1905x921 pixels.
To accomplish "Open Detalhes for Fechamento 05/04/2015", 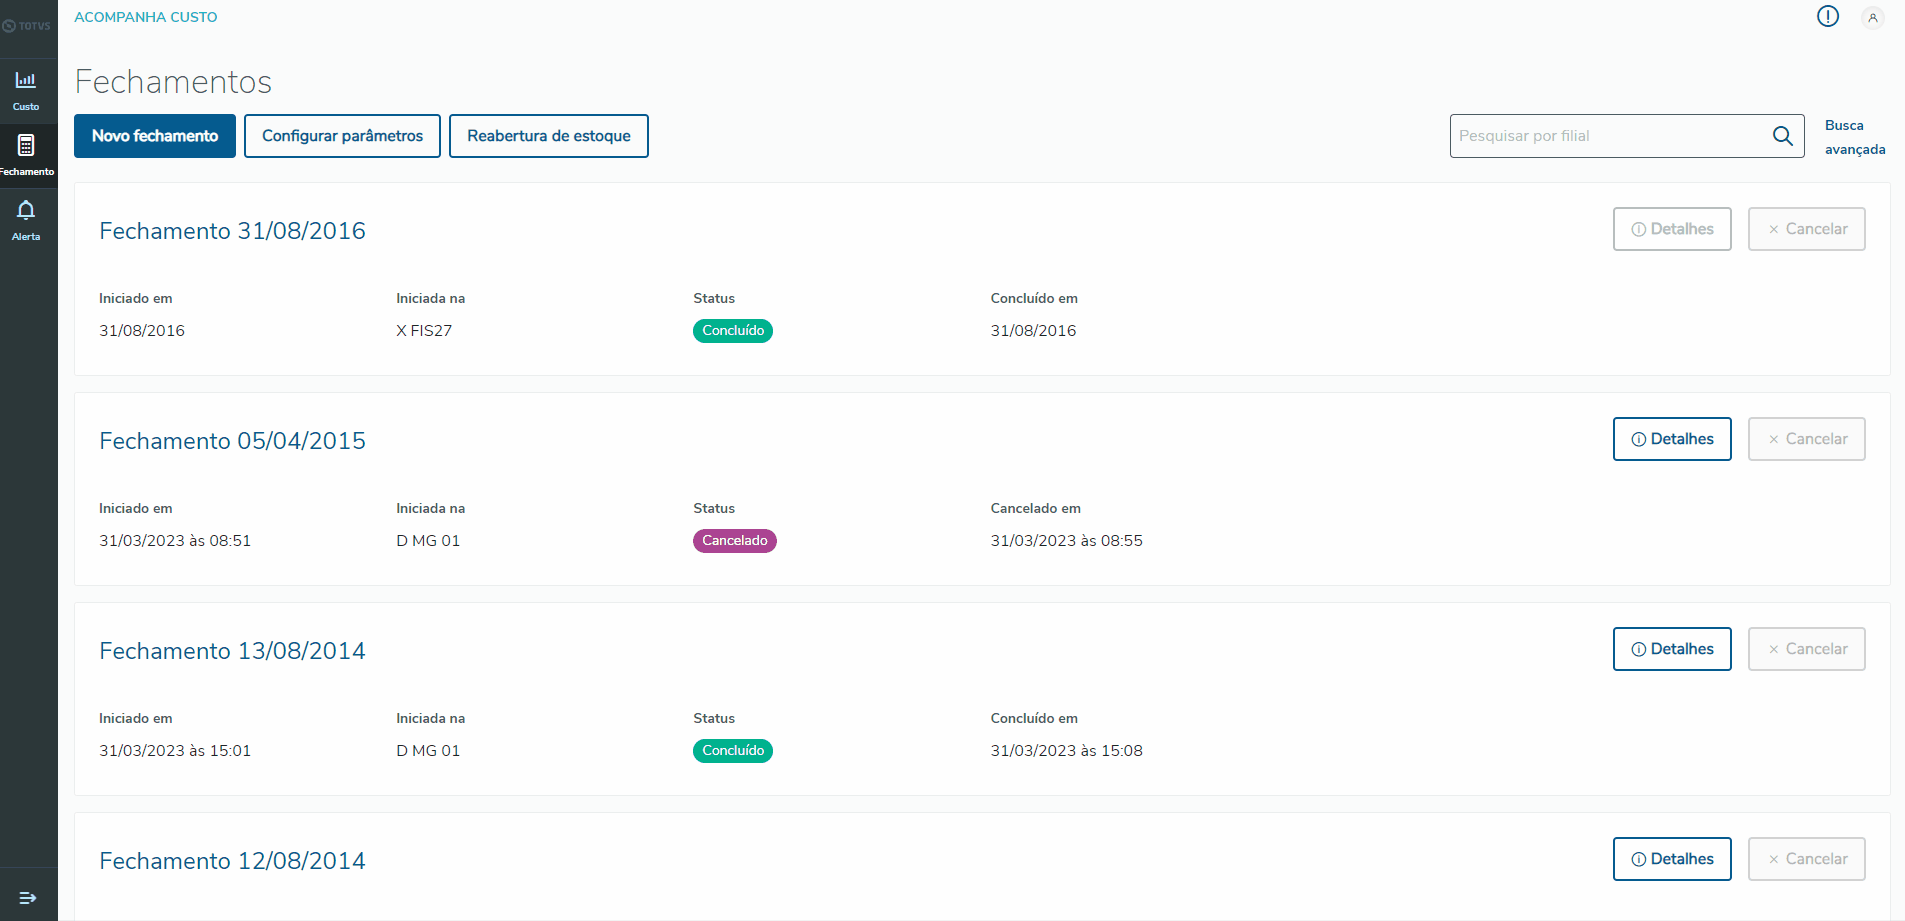I will click(x=1672, y=439).
